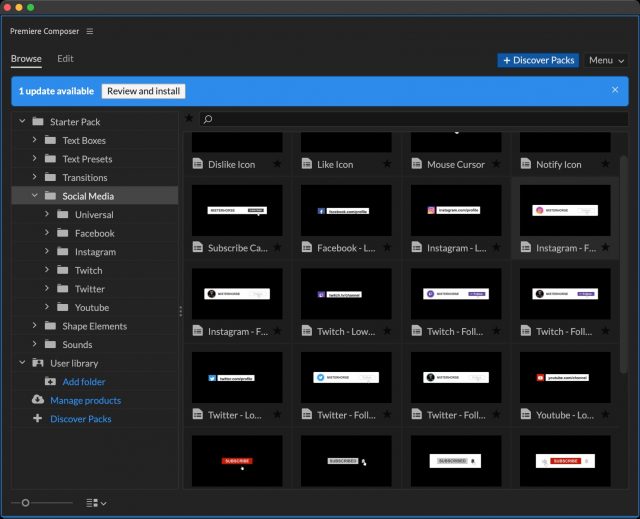
Task: Open the Premiere Composer panel hamburger menu
Action: tap(90, 31)
